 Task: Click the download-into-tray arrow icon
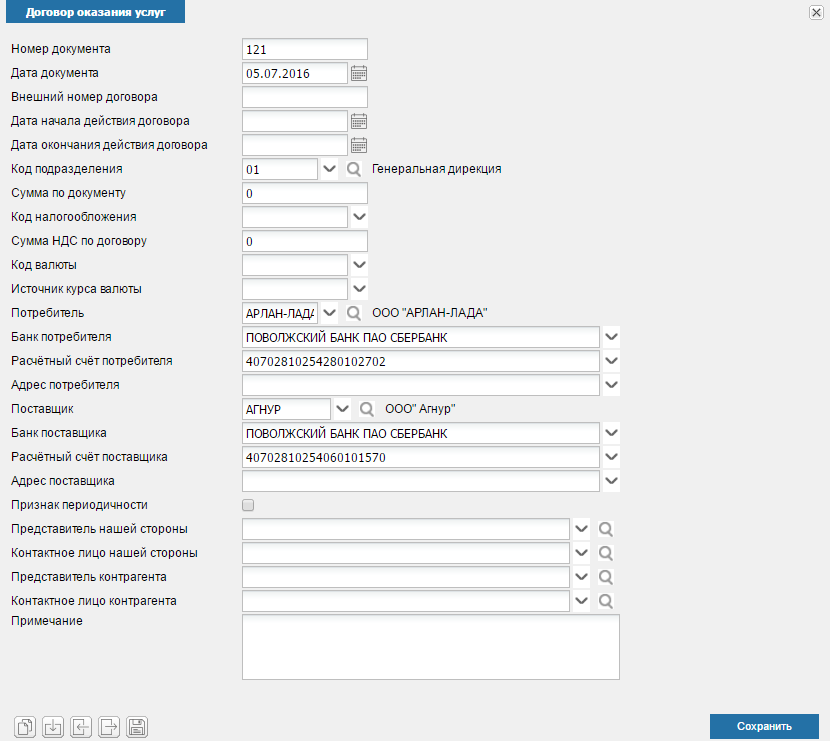53,727
